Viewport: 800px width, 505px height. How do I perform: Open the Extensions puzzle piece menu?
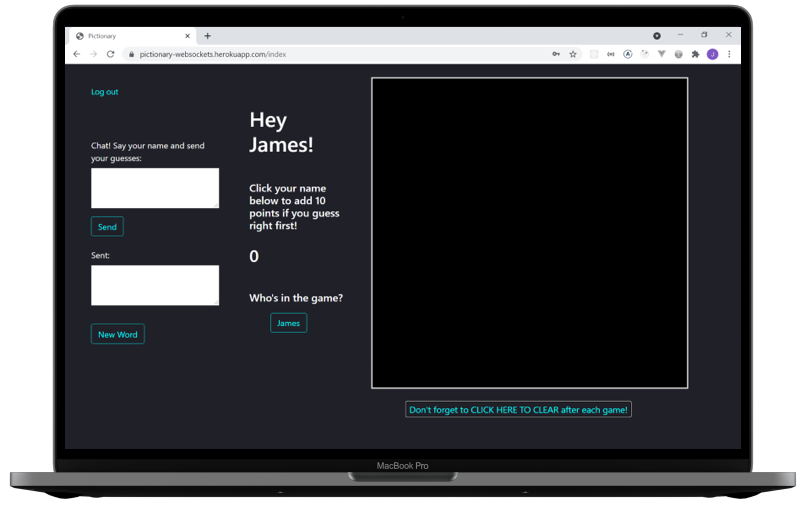pyautogui.click(x=695, y=54)
